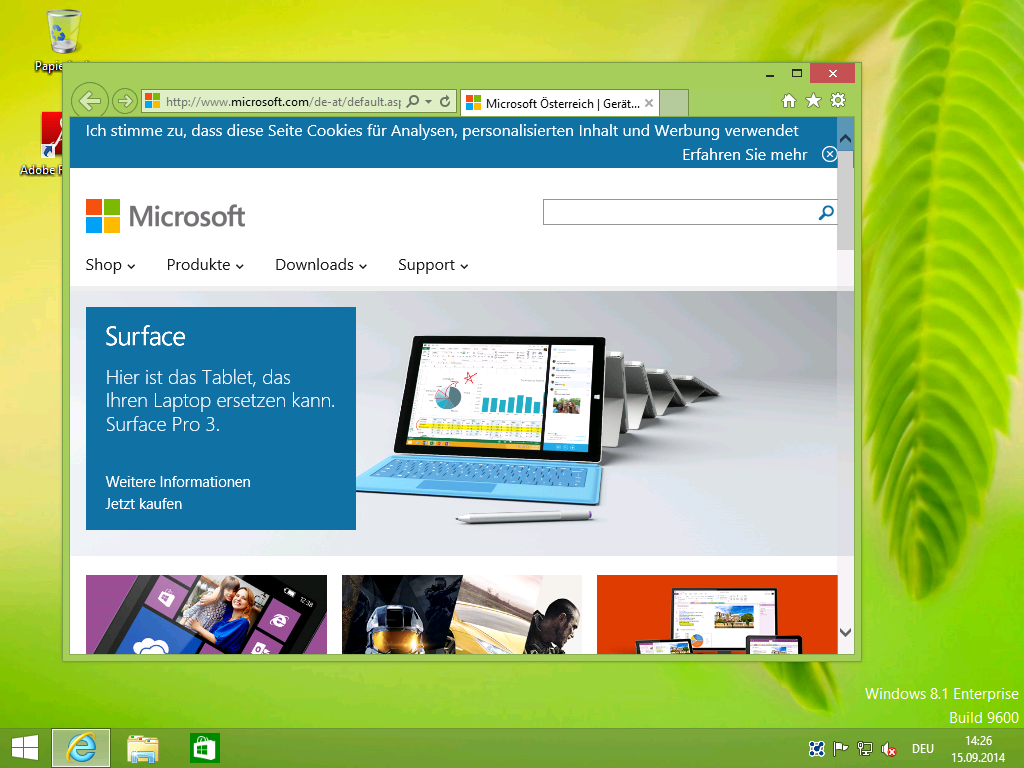
Task: Open the Windows Store taskbar icon
Action: (x=204, y=748)
